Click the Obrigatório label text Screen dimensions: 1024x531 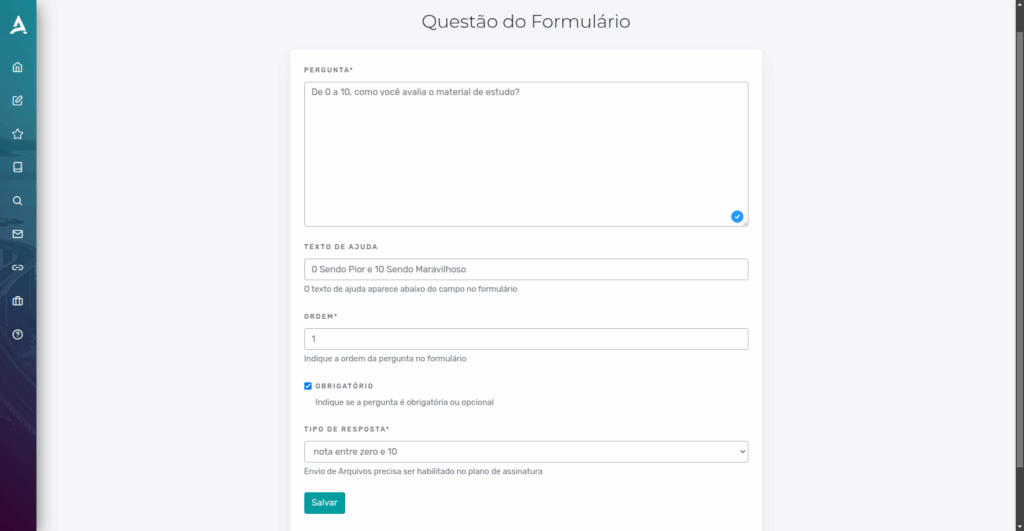point(344,386)
